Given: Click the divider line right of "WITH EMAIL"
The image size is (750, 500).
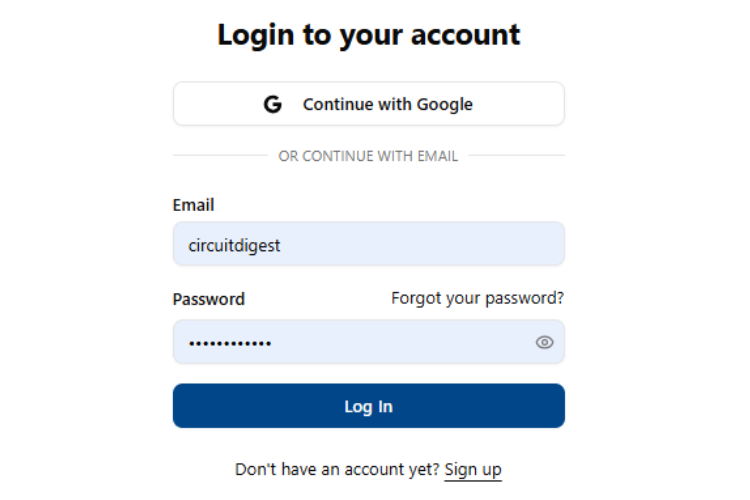Looking at the screenshot, I should pyautogui.click(x=516, y=156).
